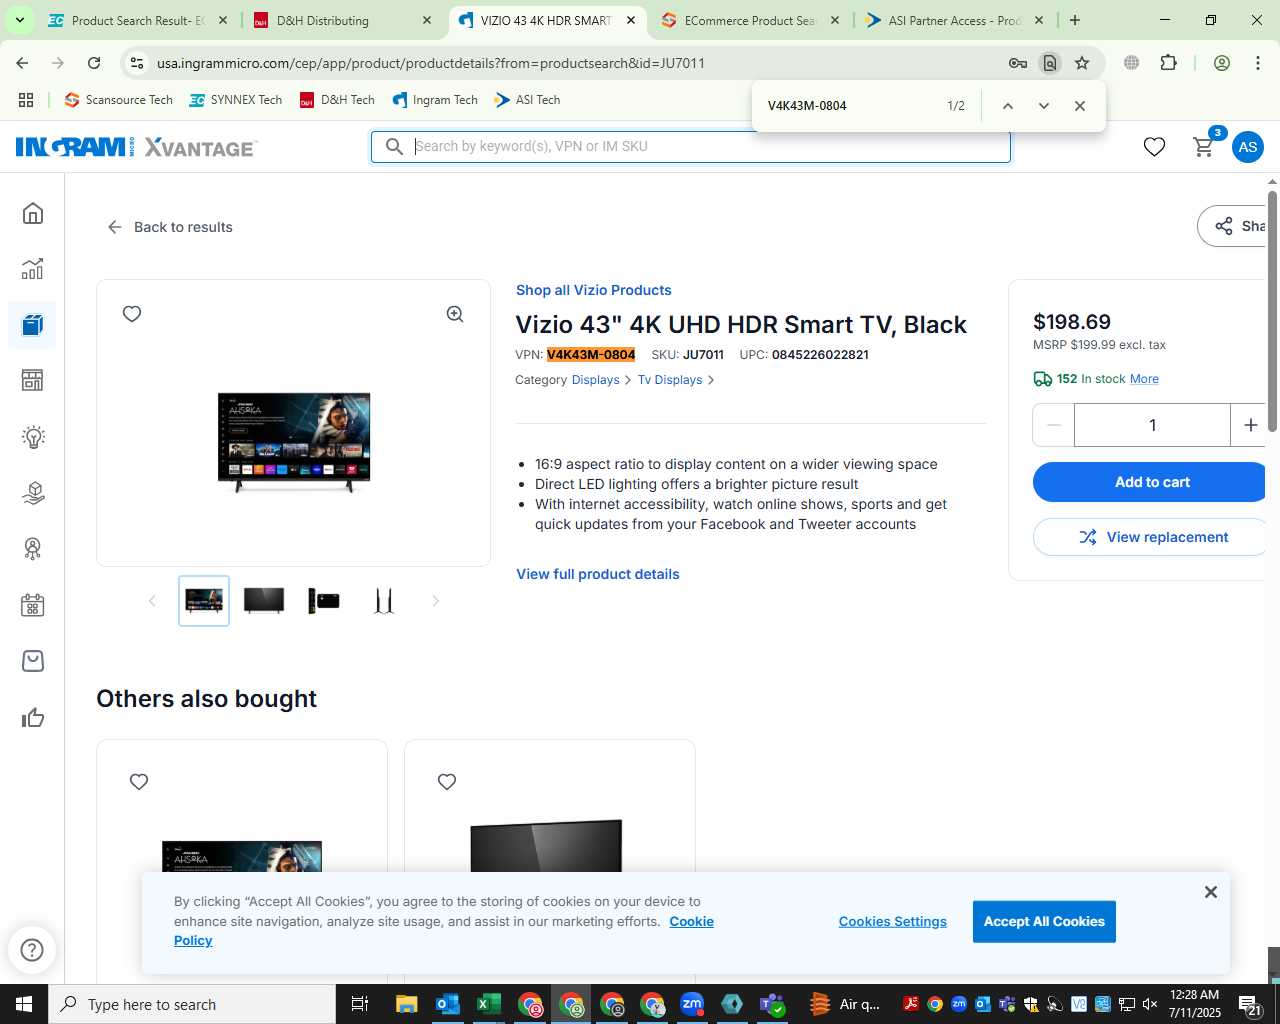Show next product thumbnails arrow
Screen dimensions: 1280x1024
coord(435,601)
